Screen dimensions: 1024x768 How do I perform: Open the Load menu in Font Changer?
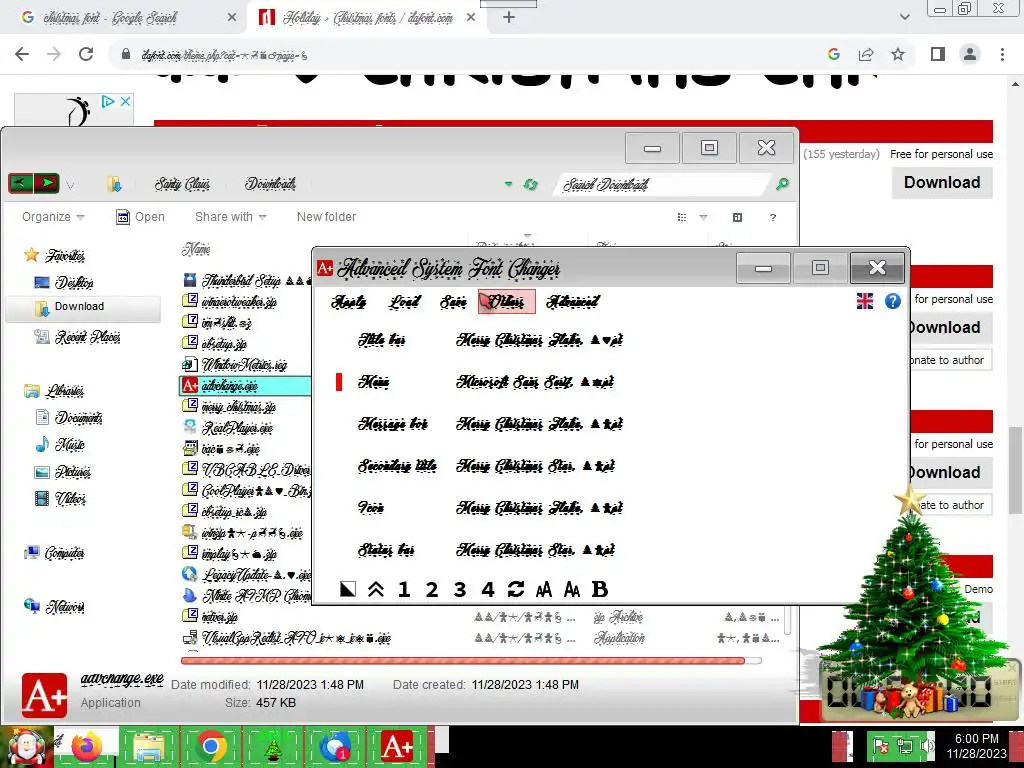tap(404, 302)
